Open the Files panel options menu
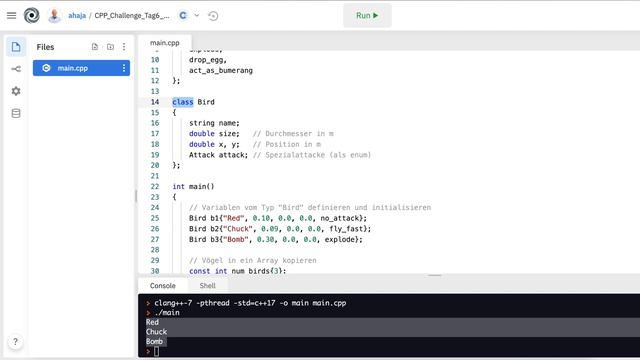The width and height of the screenshot is (640, 360). [124, 47]
